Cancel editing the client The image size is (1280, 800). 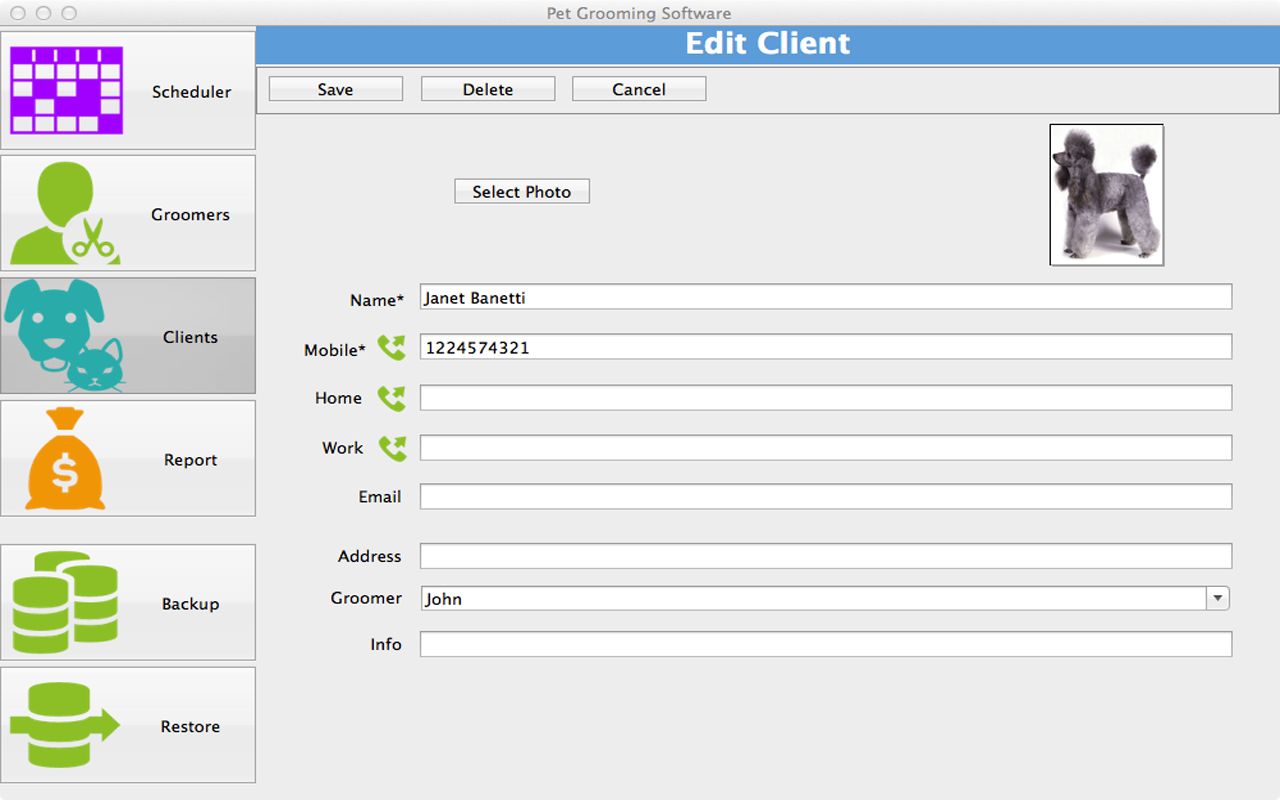639,89
